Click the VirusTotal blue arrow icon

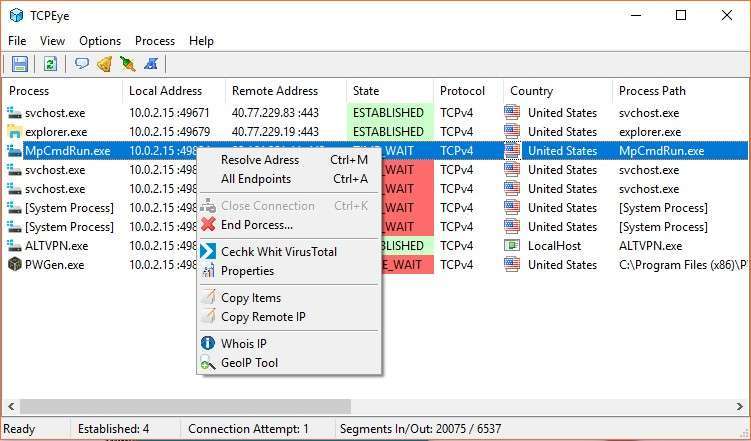[208, 251]
